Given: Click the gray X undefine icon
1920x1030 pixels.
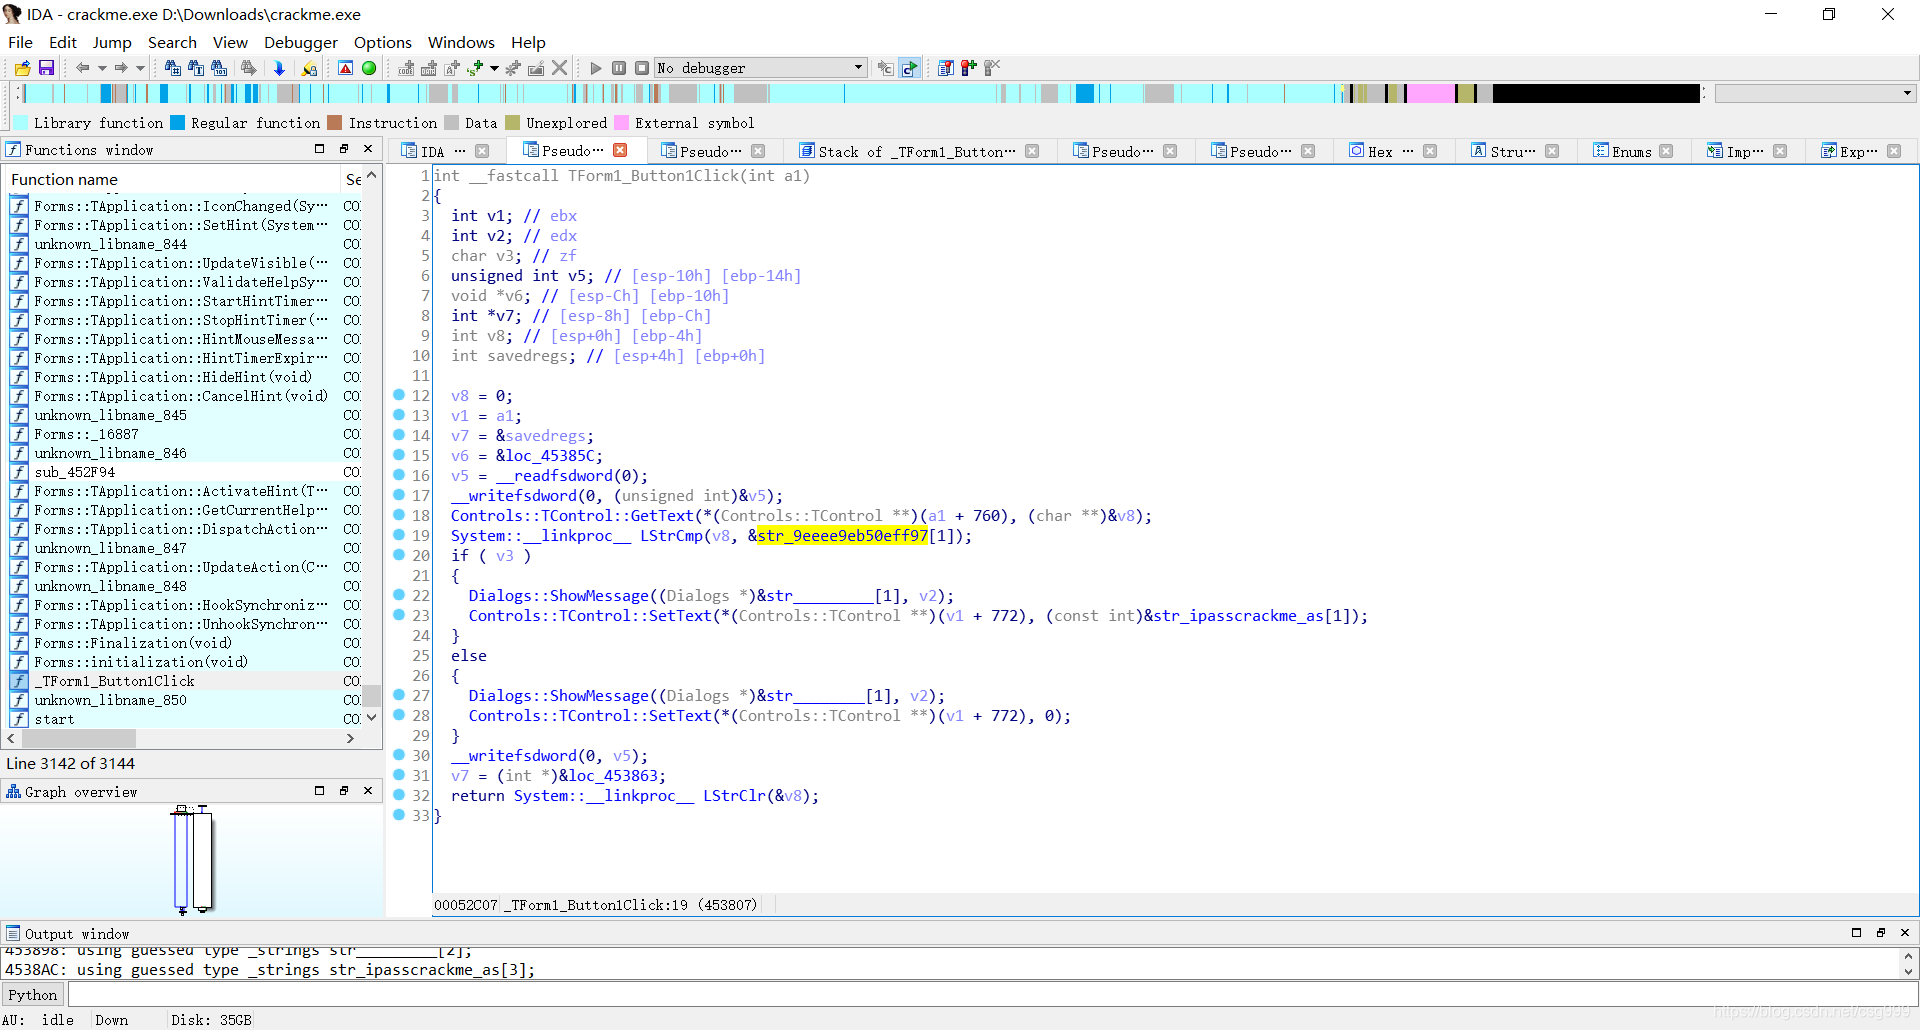Looking at the screenshot, I should 560,68.
